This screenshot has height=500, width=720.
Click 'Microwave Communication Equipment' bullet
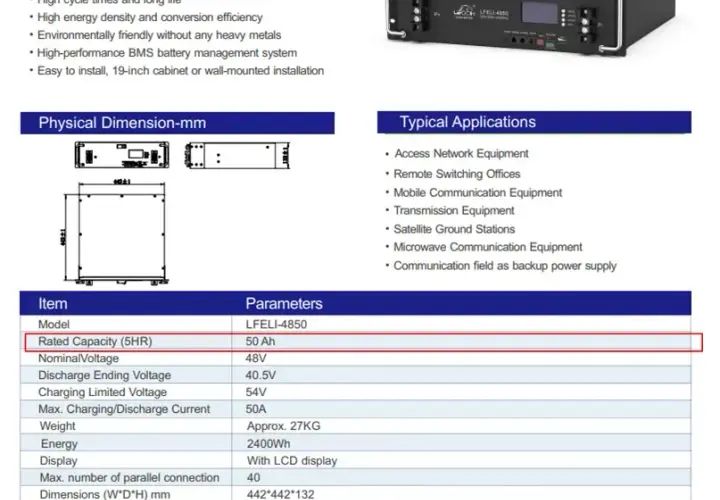pos(488,247)
